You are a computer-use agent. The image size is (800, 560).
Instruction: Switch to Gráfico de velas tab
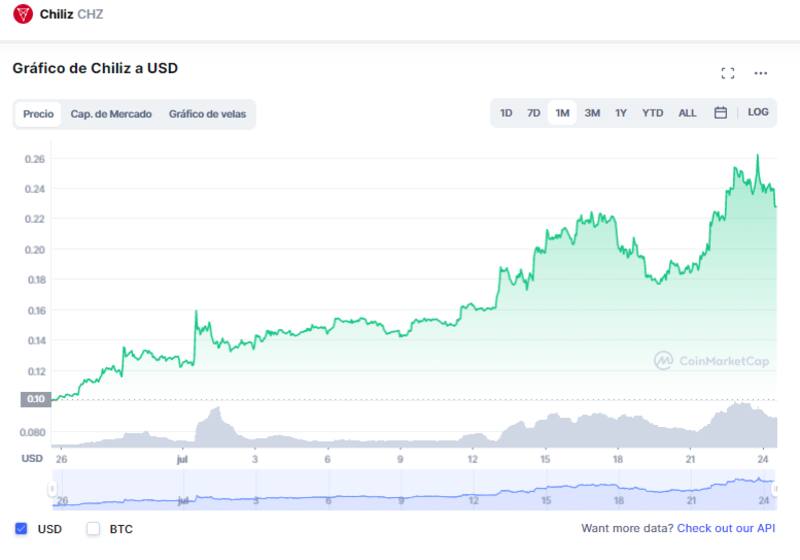point(207,114)
